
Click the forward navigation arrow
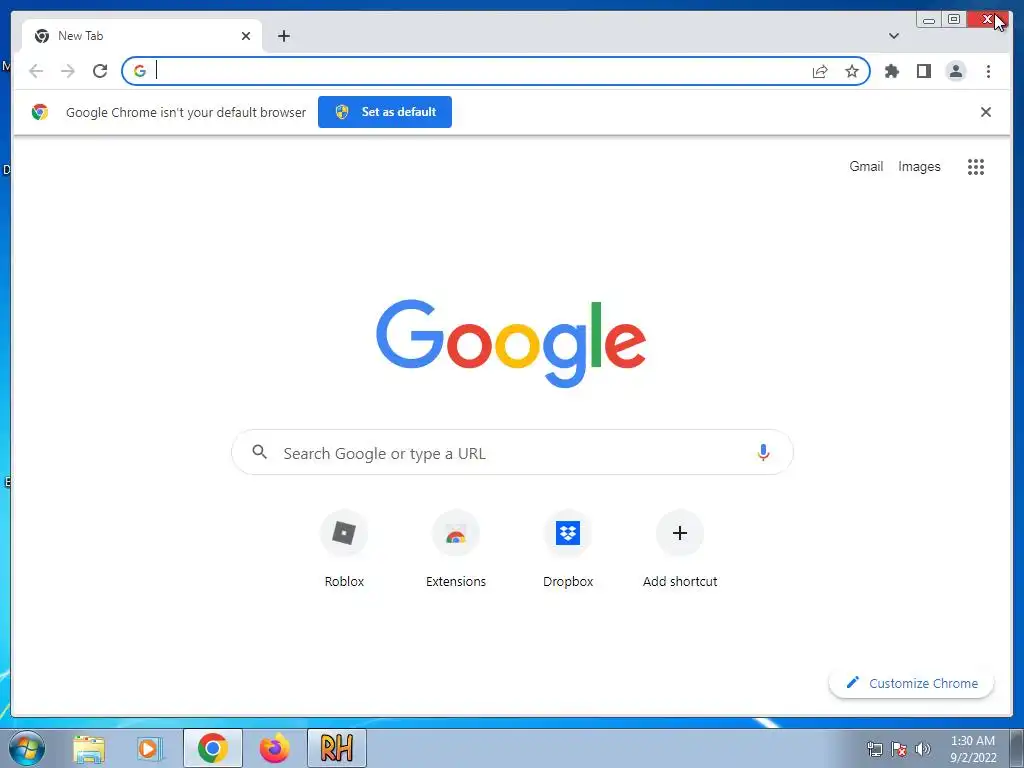68,71
